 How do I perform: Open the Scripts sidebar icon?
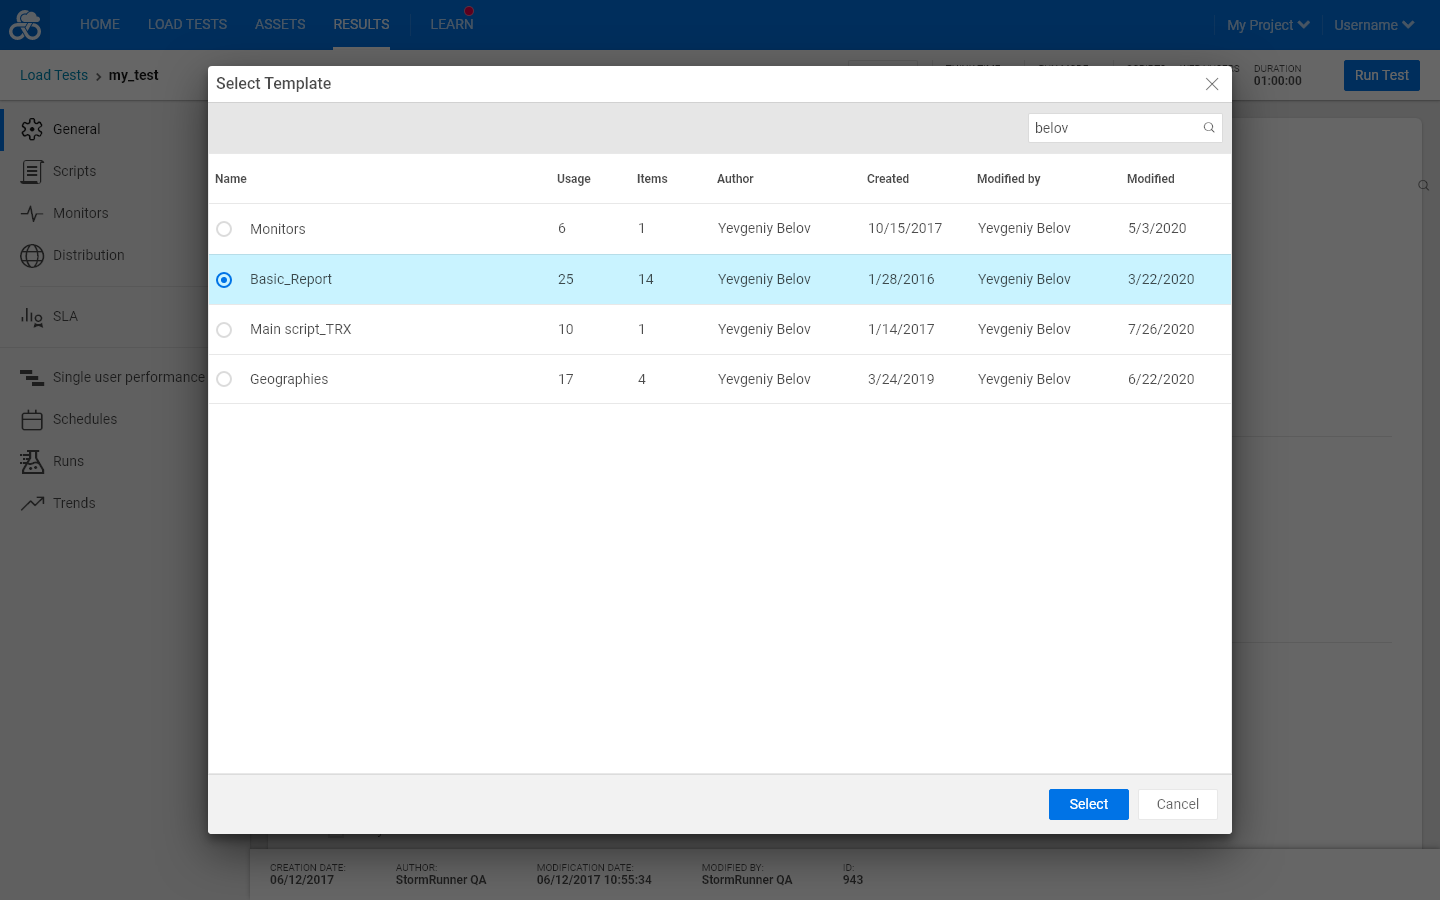(32, 171)
